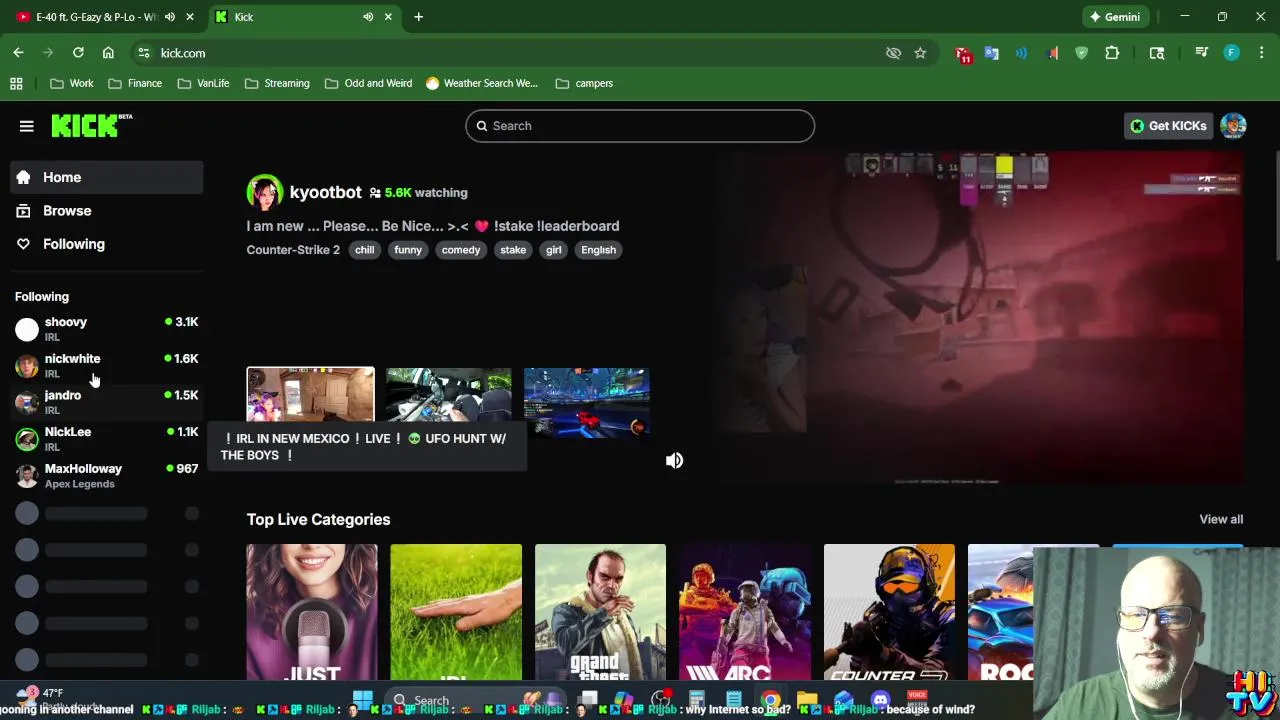
Task: Click View all for Top Live Categories
Action: point(1221,519)
